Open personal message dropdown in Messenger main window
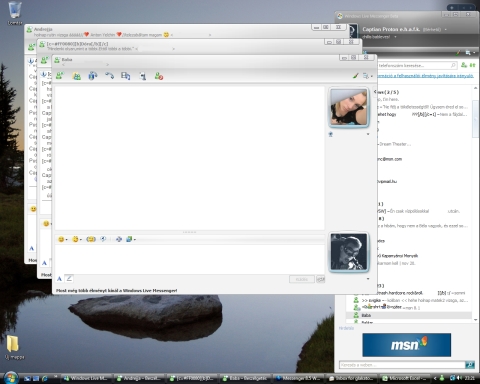 pyautogui.click(x=396, y=37)
